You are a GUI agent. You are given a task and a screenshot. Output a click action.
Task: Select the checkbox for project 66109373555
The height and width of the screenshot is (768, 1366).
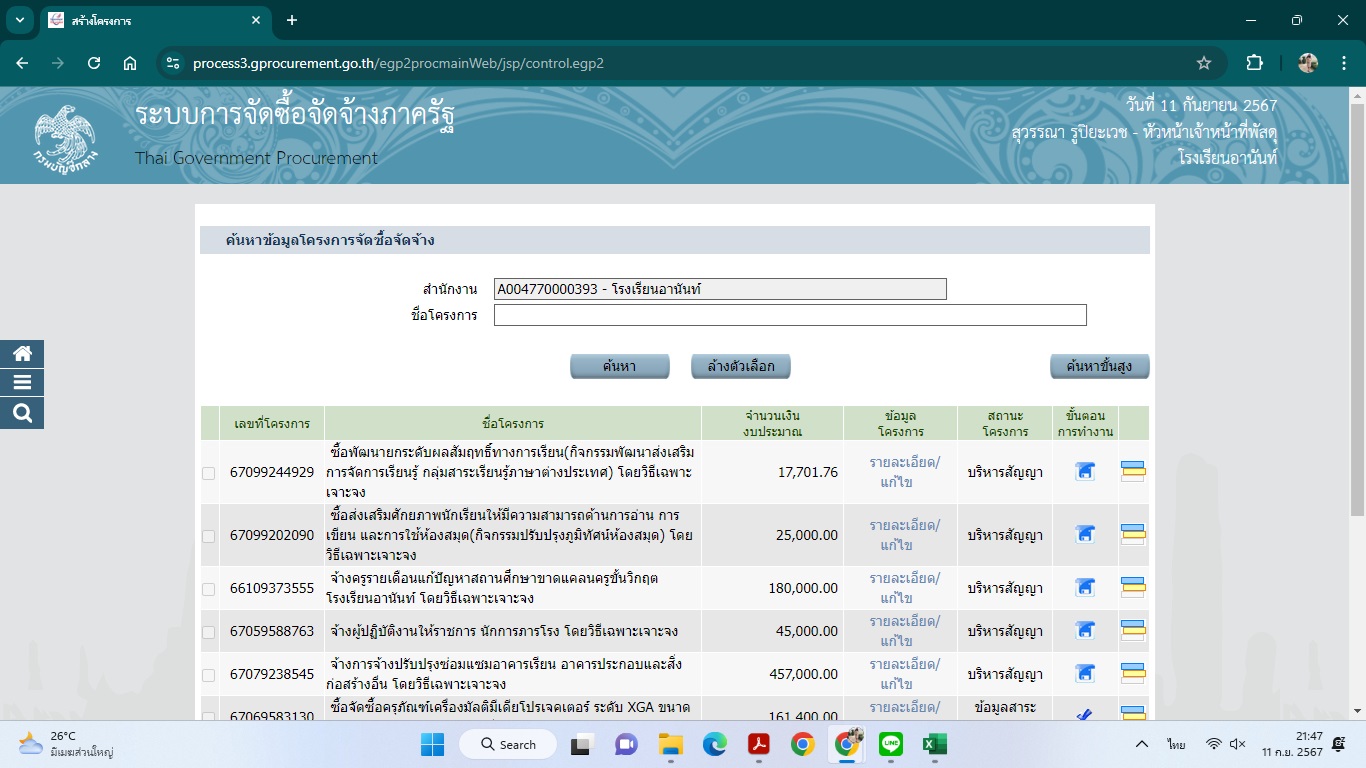[x=209, y=589]
